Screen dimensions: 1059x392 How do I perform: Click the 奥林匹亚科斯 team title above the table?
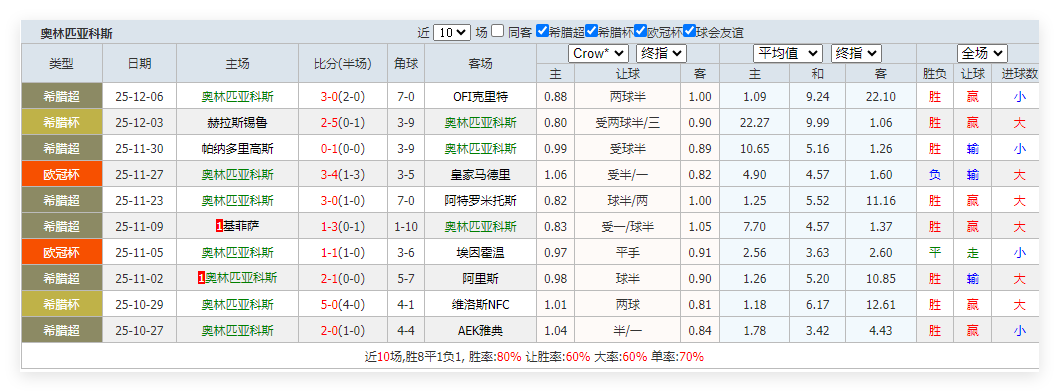76,33
